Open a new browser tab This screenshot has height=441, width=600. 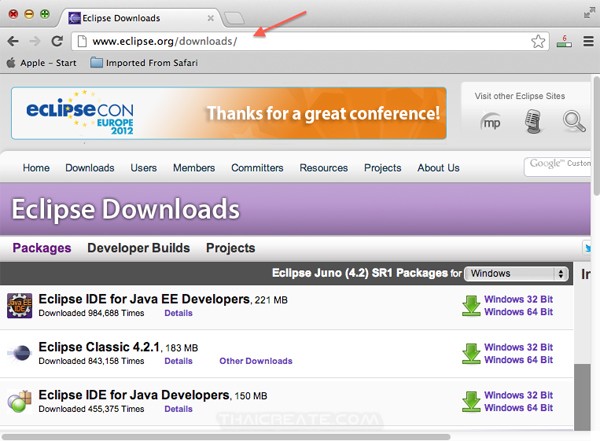click(x=234, y=18)
